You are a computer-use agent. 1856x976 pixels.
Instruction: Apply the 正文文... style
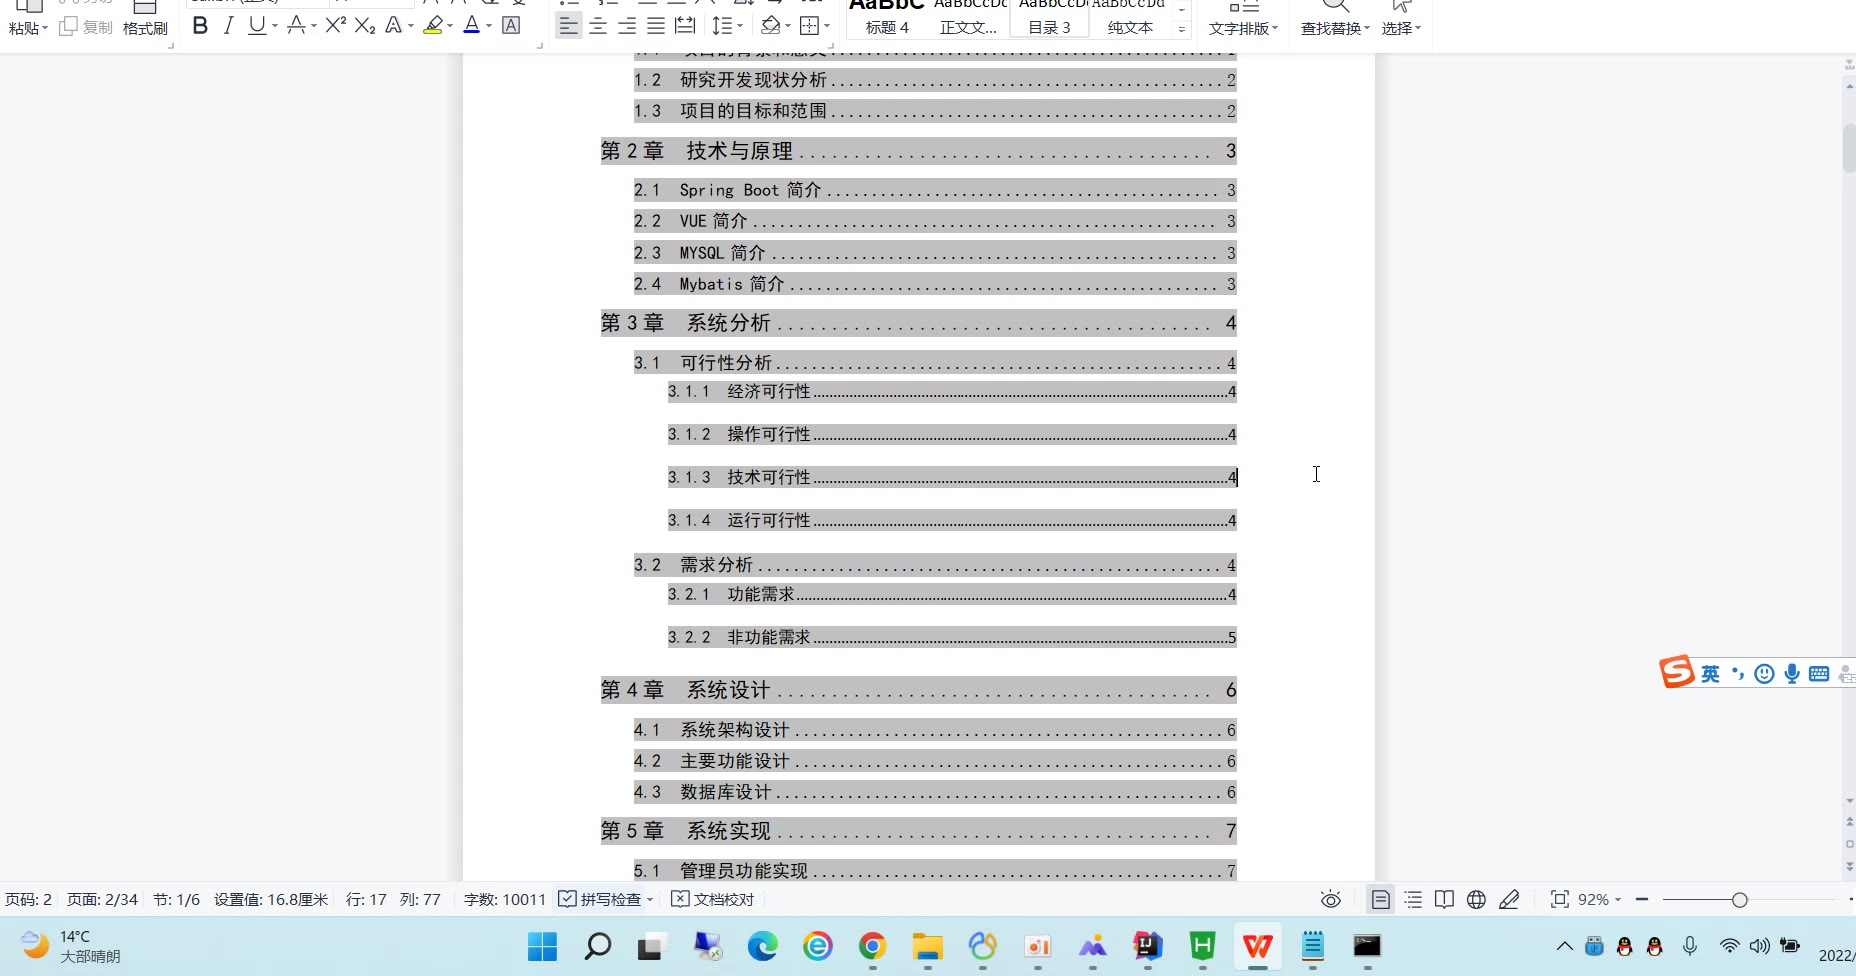(x=968, y=20)
